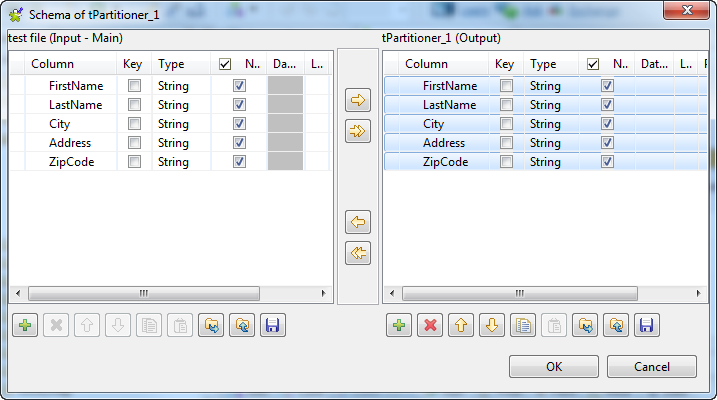Toggle Nullable checkbox for output ZipCode
Screen dimensions: 717x400
[607, 162]
